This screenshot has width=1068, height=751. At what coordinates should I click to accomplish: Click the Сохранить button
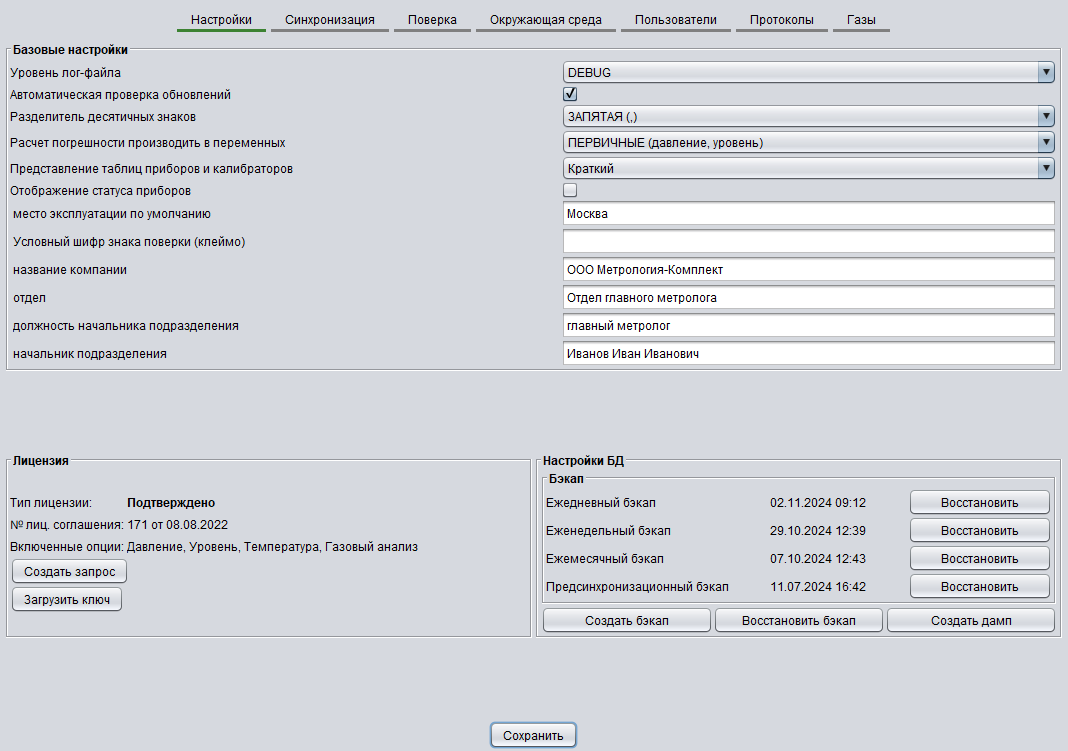point(533,735)
